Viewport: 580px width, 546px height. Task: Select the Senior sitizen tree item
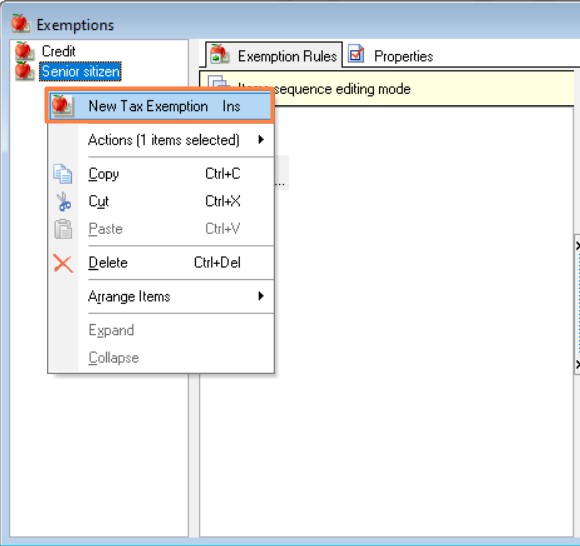click(80, 71)
